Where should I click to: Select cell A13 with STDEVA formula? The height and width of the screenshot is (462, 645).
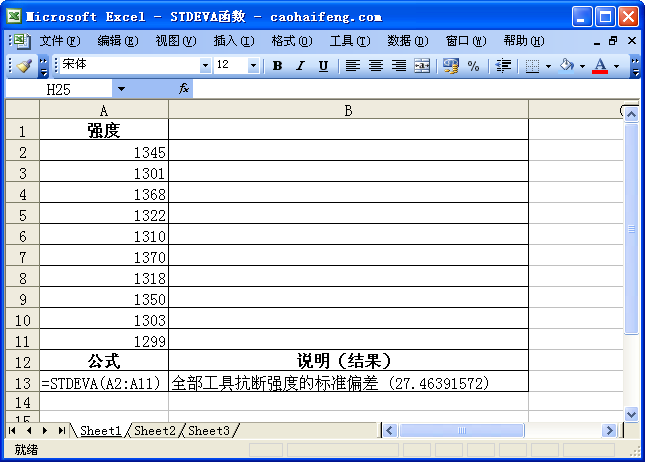click(104, 382)
